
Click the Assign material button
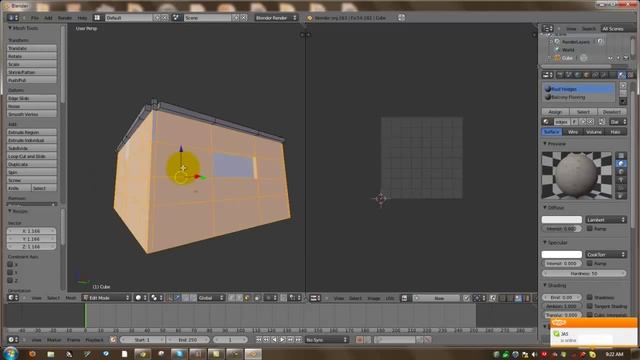point(555,111)
